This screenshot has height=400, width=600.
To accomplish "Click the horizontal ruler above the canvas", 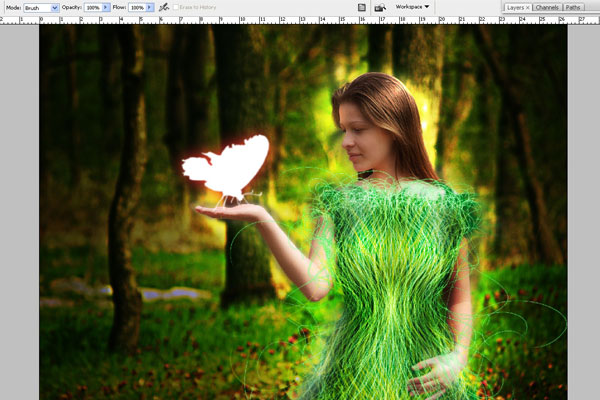I will [300, 20].
